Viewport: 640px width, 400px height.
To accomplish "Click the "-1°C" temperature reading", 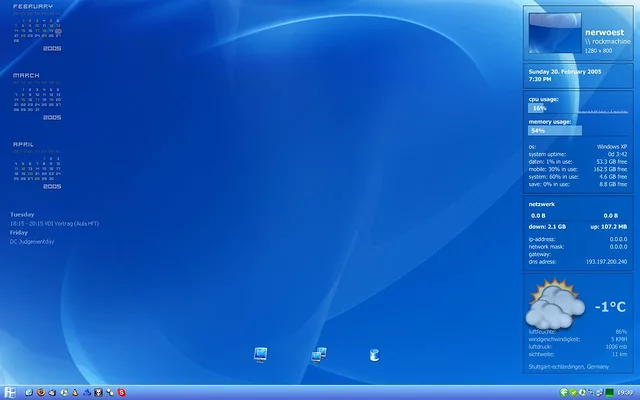I will pyautogui.click(x=610, y=307).
